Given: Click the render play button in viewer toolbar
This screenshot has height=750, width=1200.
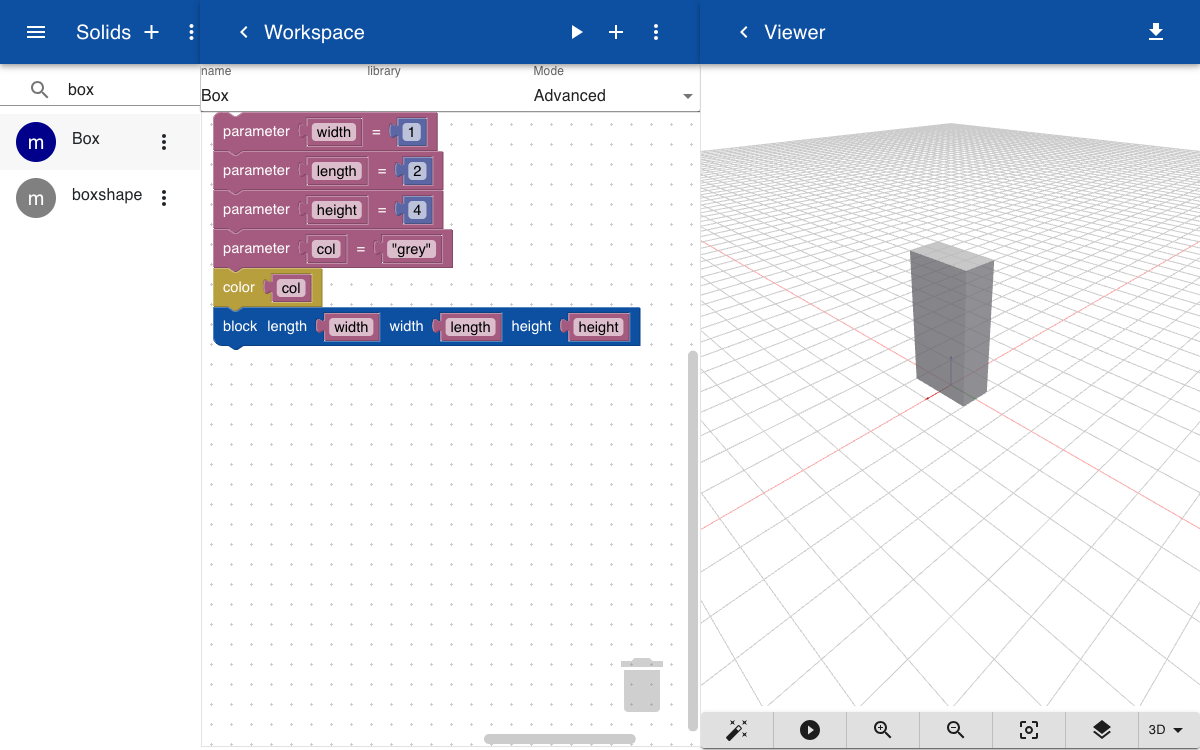Looking at the screenshot, I should pos(810,730).
